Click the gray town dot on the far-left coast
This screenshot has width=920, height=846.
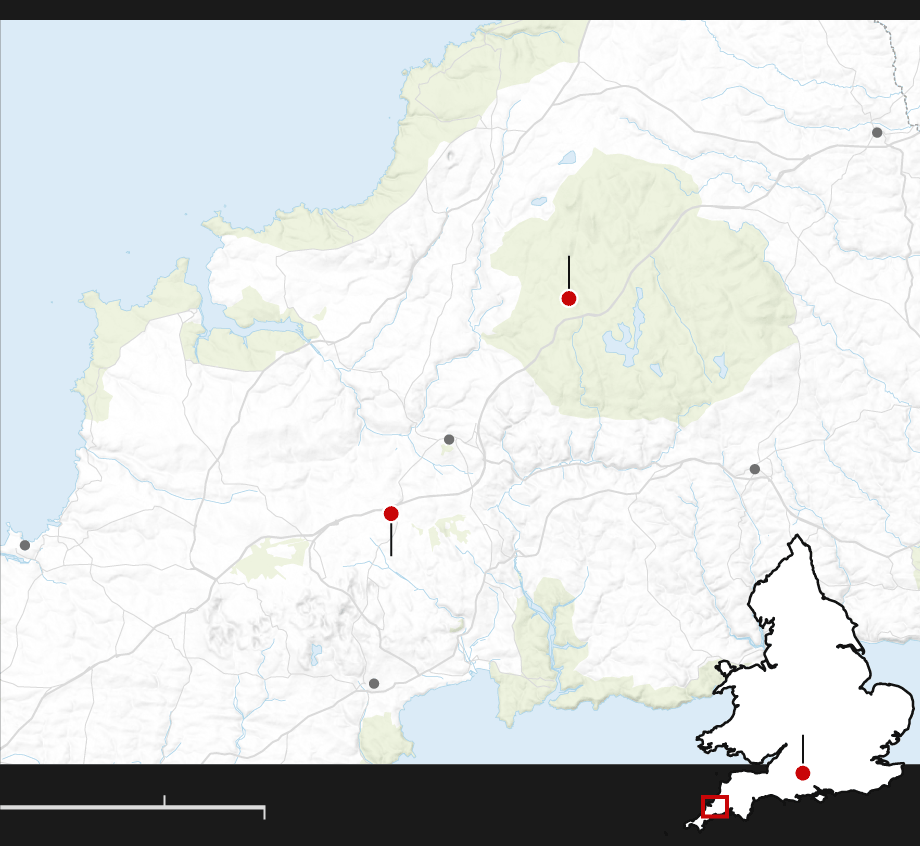[25, 545]
